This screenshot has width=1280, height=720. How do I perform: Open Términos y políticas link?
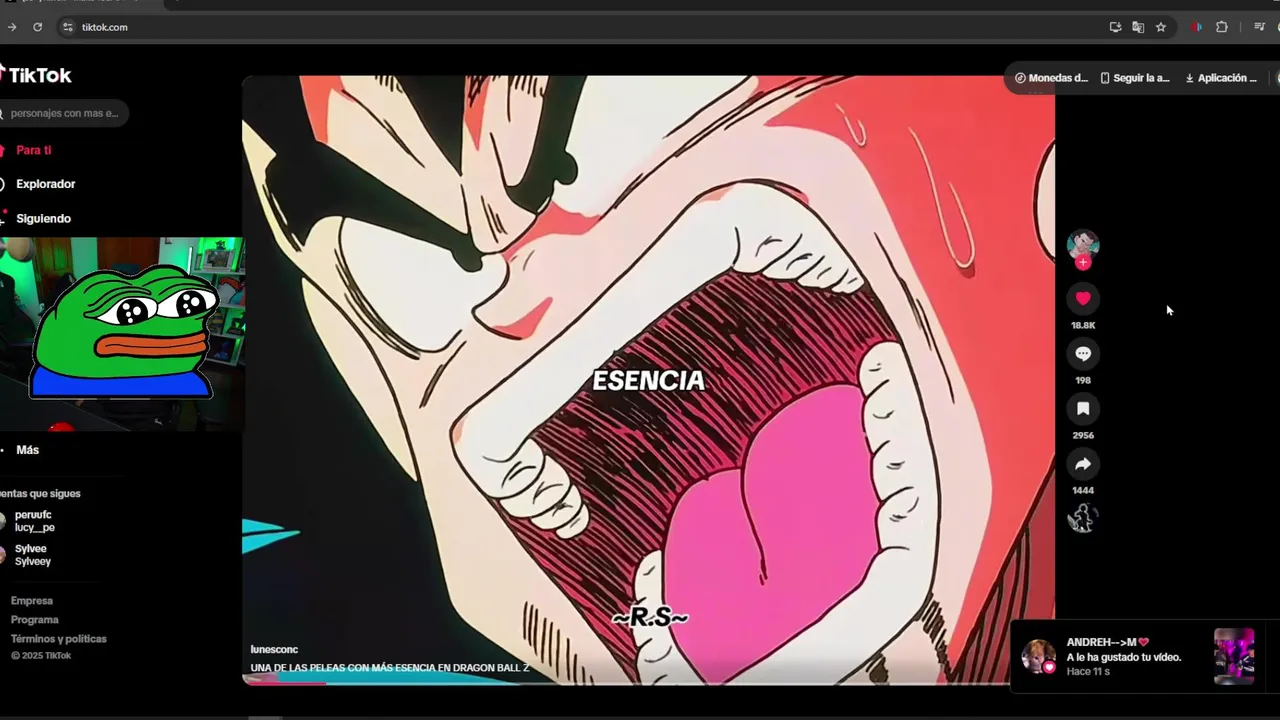click(x=58, y=639)
